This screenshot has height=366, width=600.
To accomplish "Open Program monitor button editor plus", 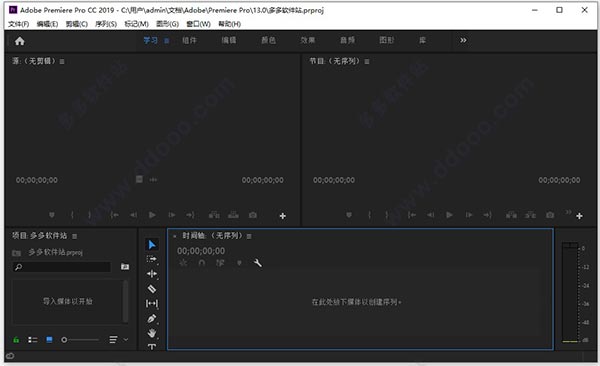I will tap(579, 216).
